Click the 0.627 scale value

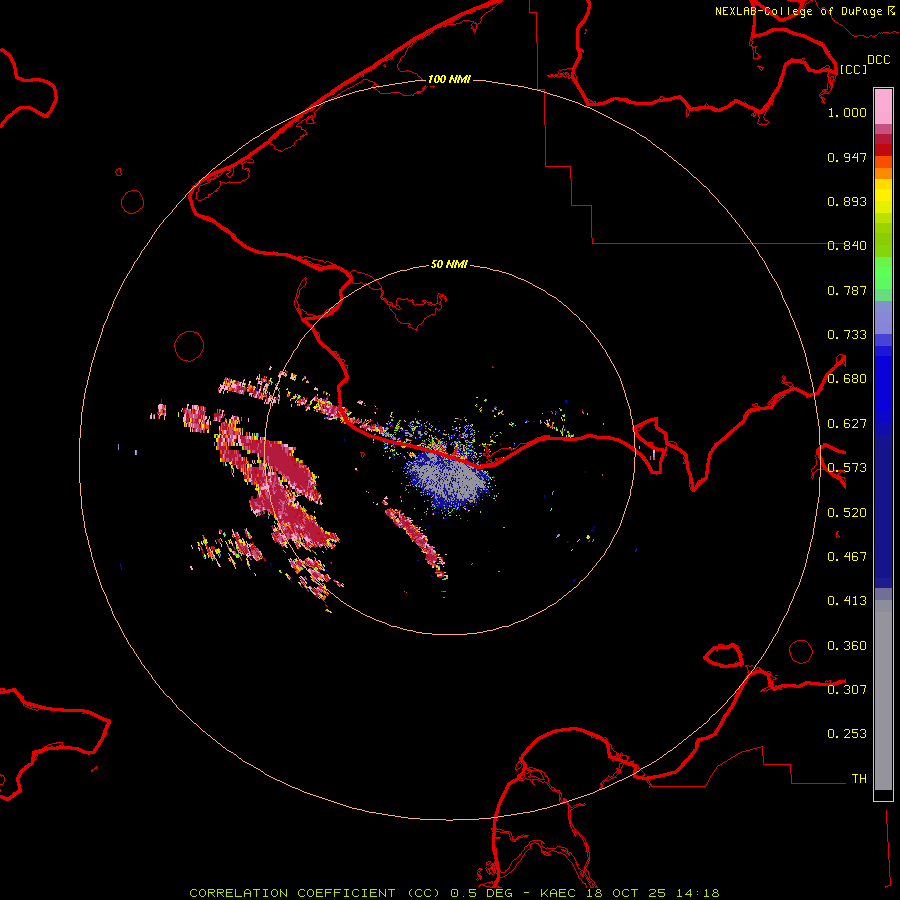[x=847, y=424]
